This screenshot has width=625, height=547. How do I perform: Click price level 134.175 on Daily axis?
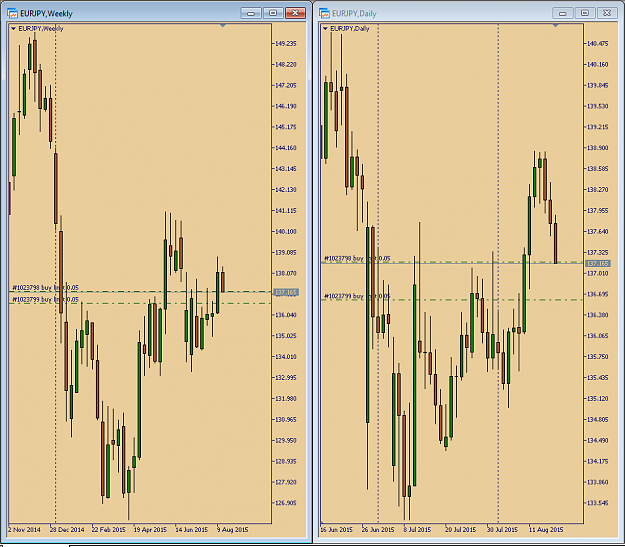(x=597, y=461)
